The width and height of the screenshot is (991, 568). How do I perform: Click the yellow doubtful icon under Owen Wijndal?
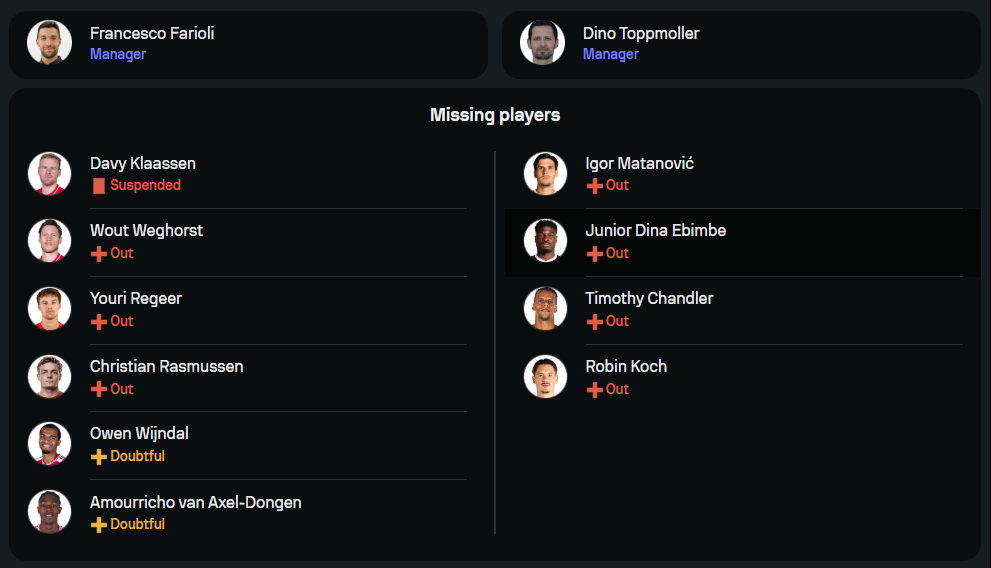click(98, 457)
